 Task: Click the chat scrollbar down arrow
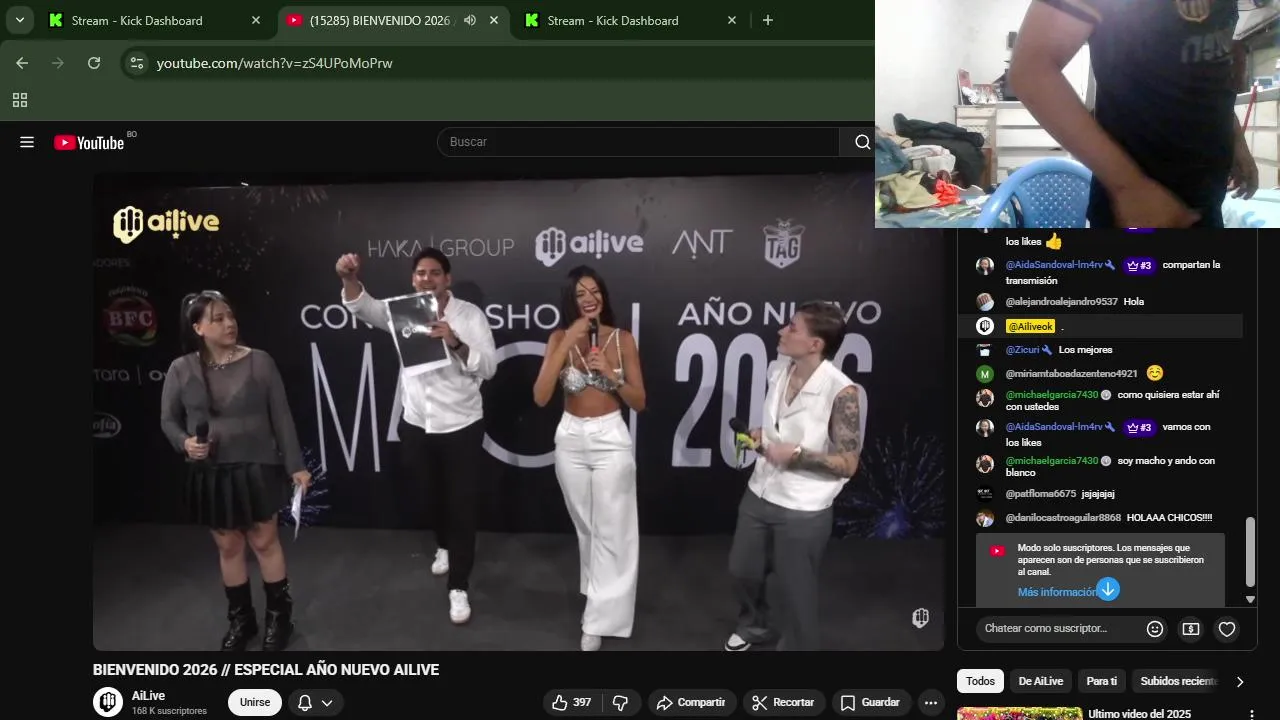pos(1250,599)
